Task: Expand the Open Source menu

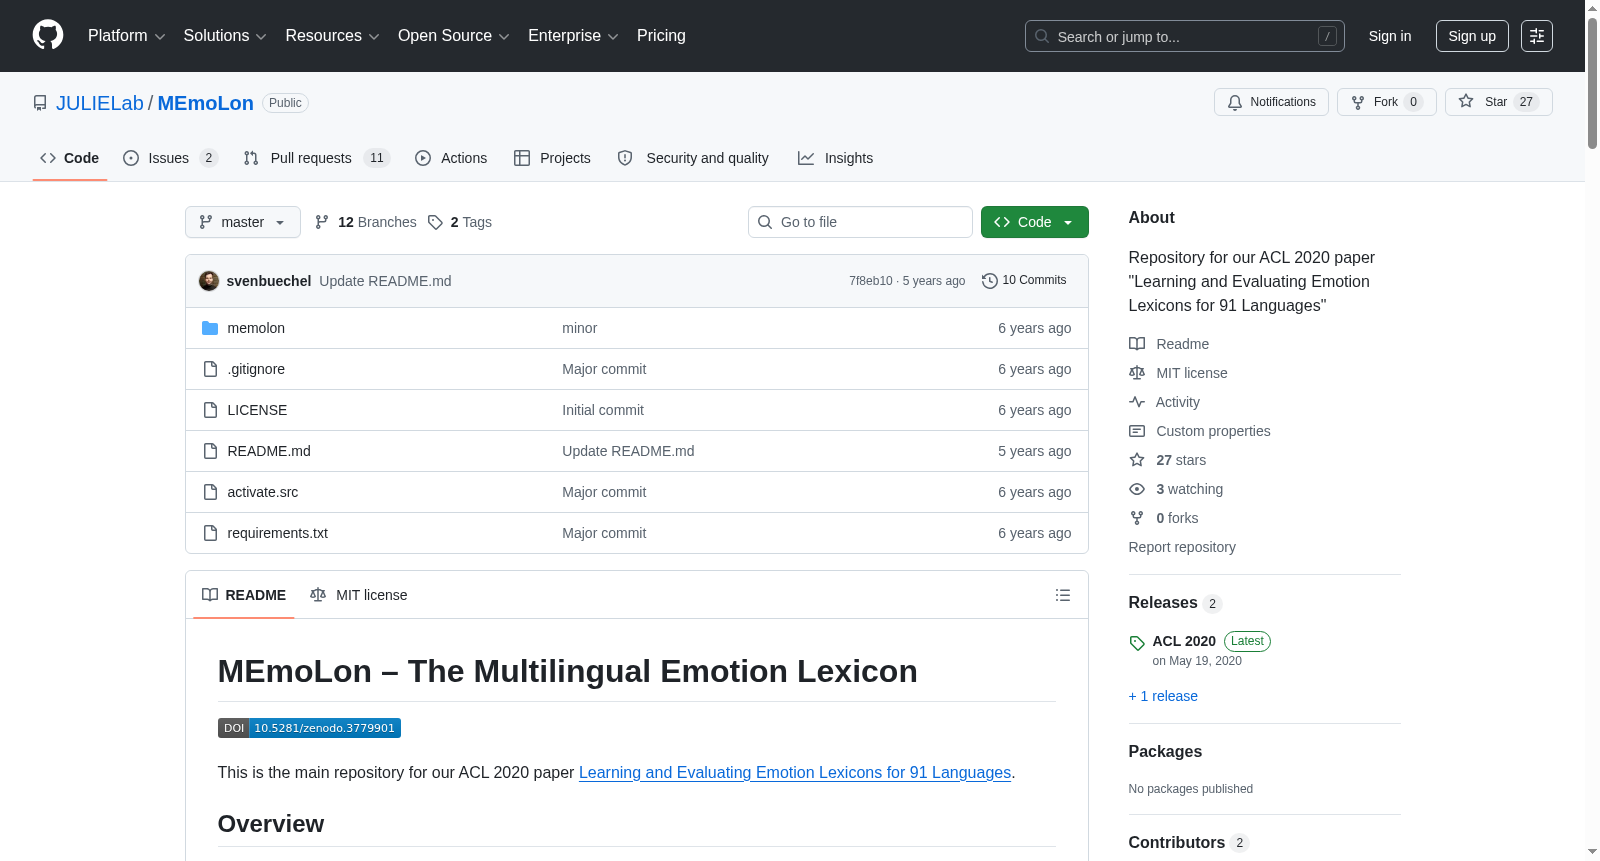Action: pyautogui.click(x=454, y=36)
